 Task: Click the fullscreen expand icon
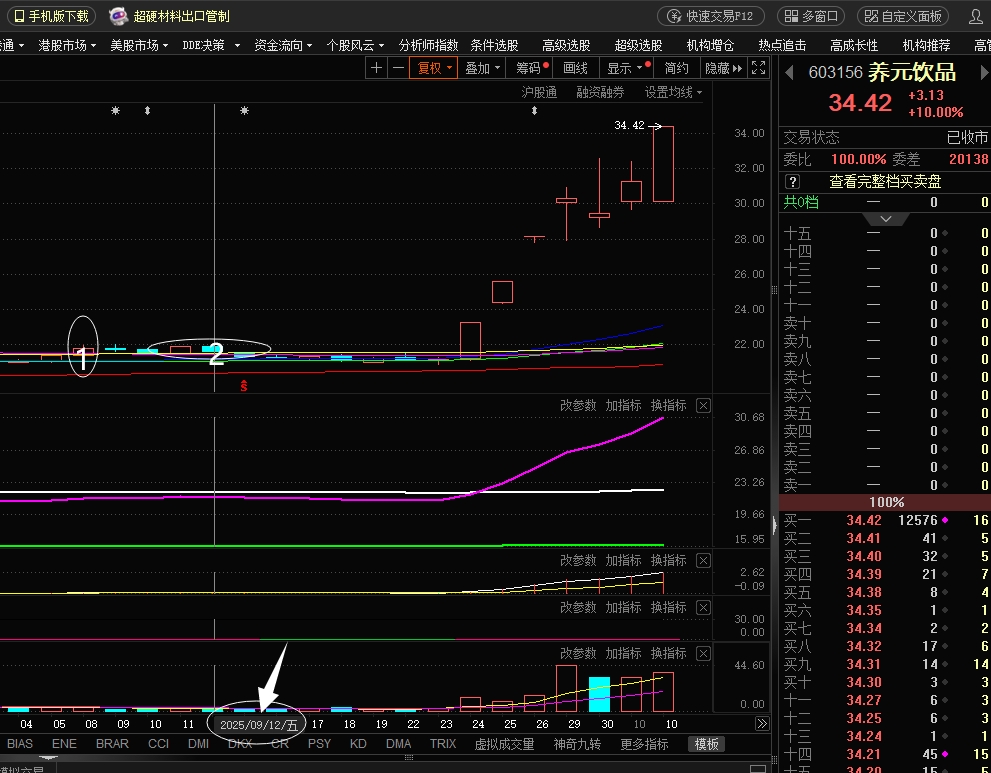[758, 68]
